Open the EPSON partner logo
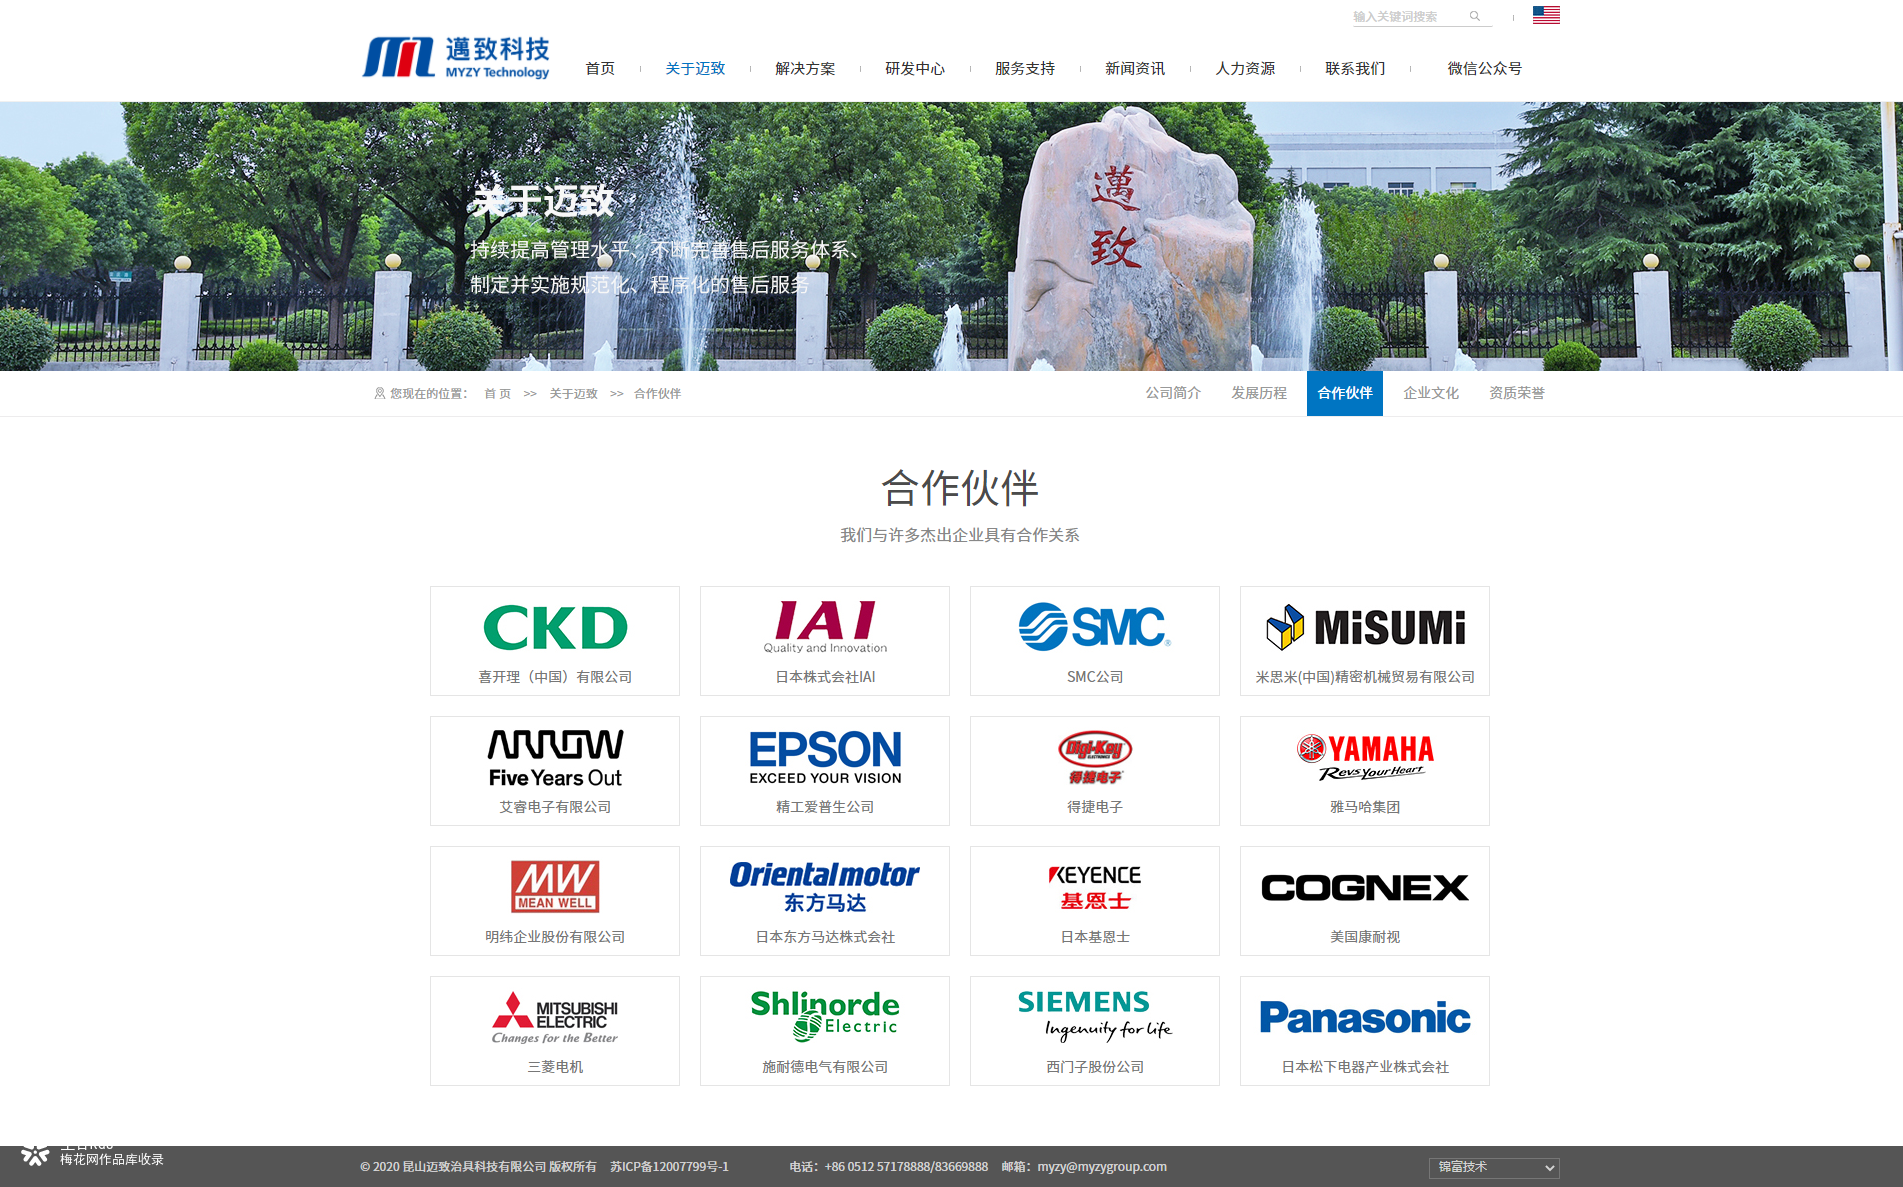The height and width of the screenshot is (1187, 1903). coord(825,758)
